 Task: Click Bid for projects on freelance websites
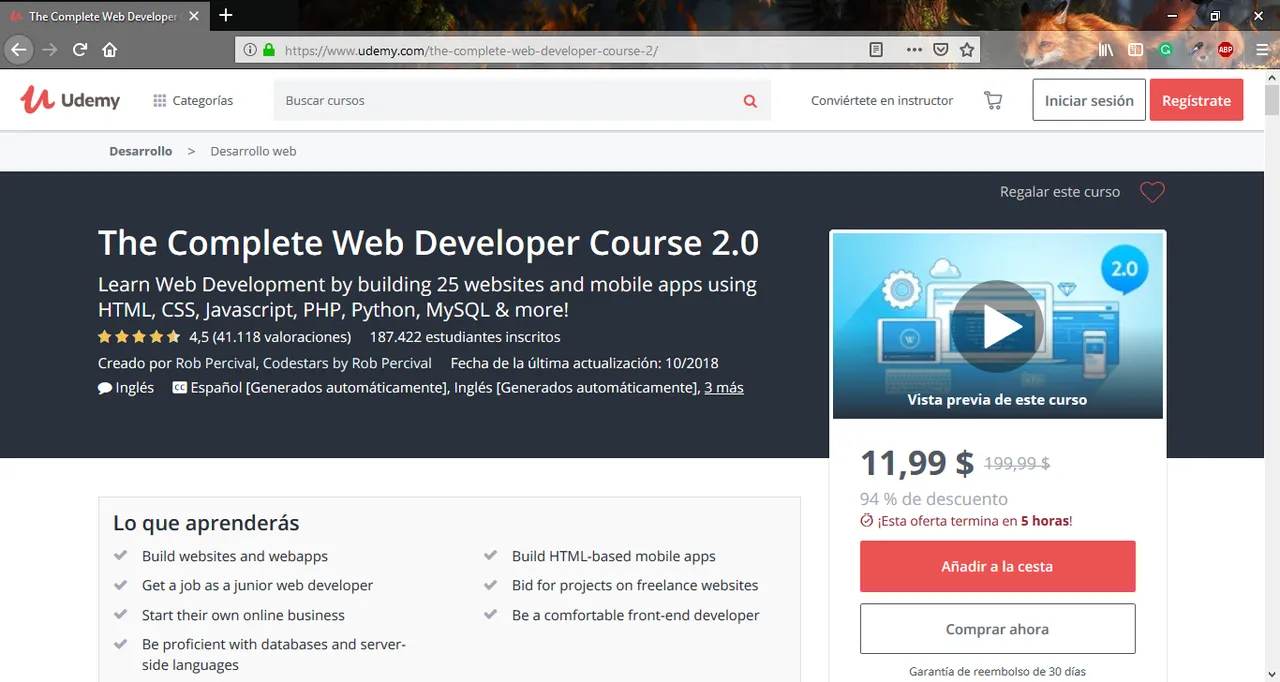point(635,585)
